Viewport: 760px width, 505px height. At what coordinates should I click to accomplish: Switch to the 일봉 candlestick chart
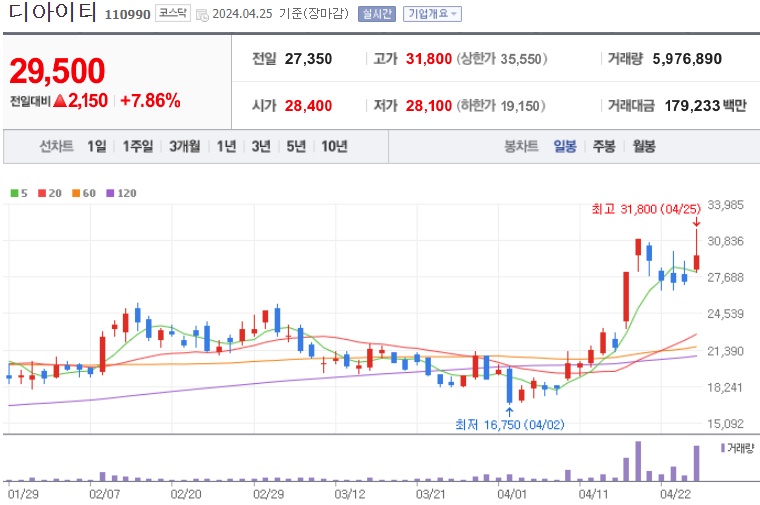[x=565, y=146]
